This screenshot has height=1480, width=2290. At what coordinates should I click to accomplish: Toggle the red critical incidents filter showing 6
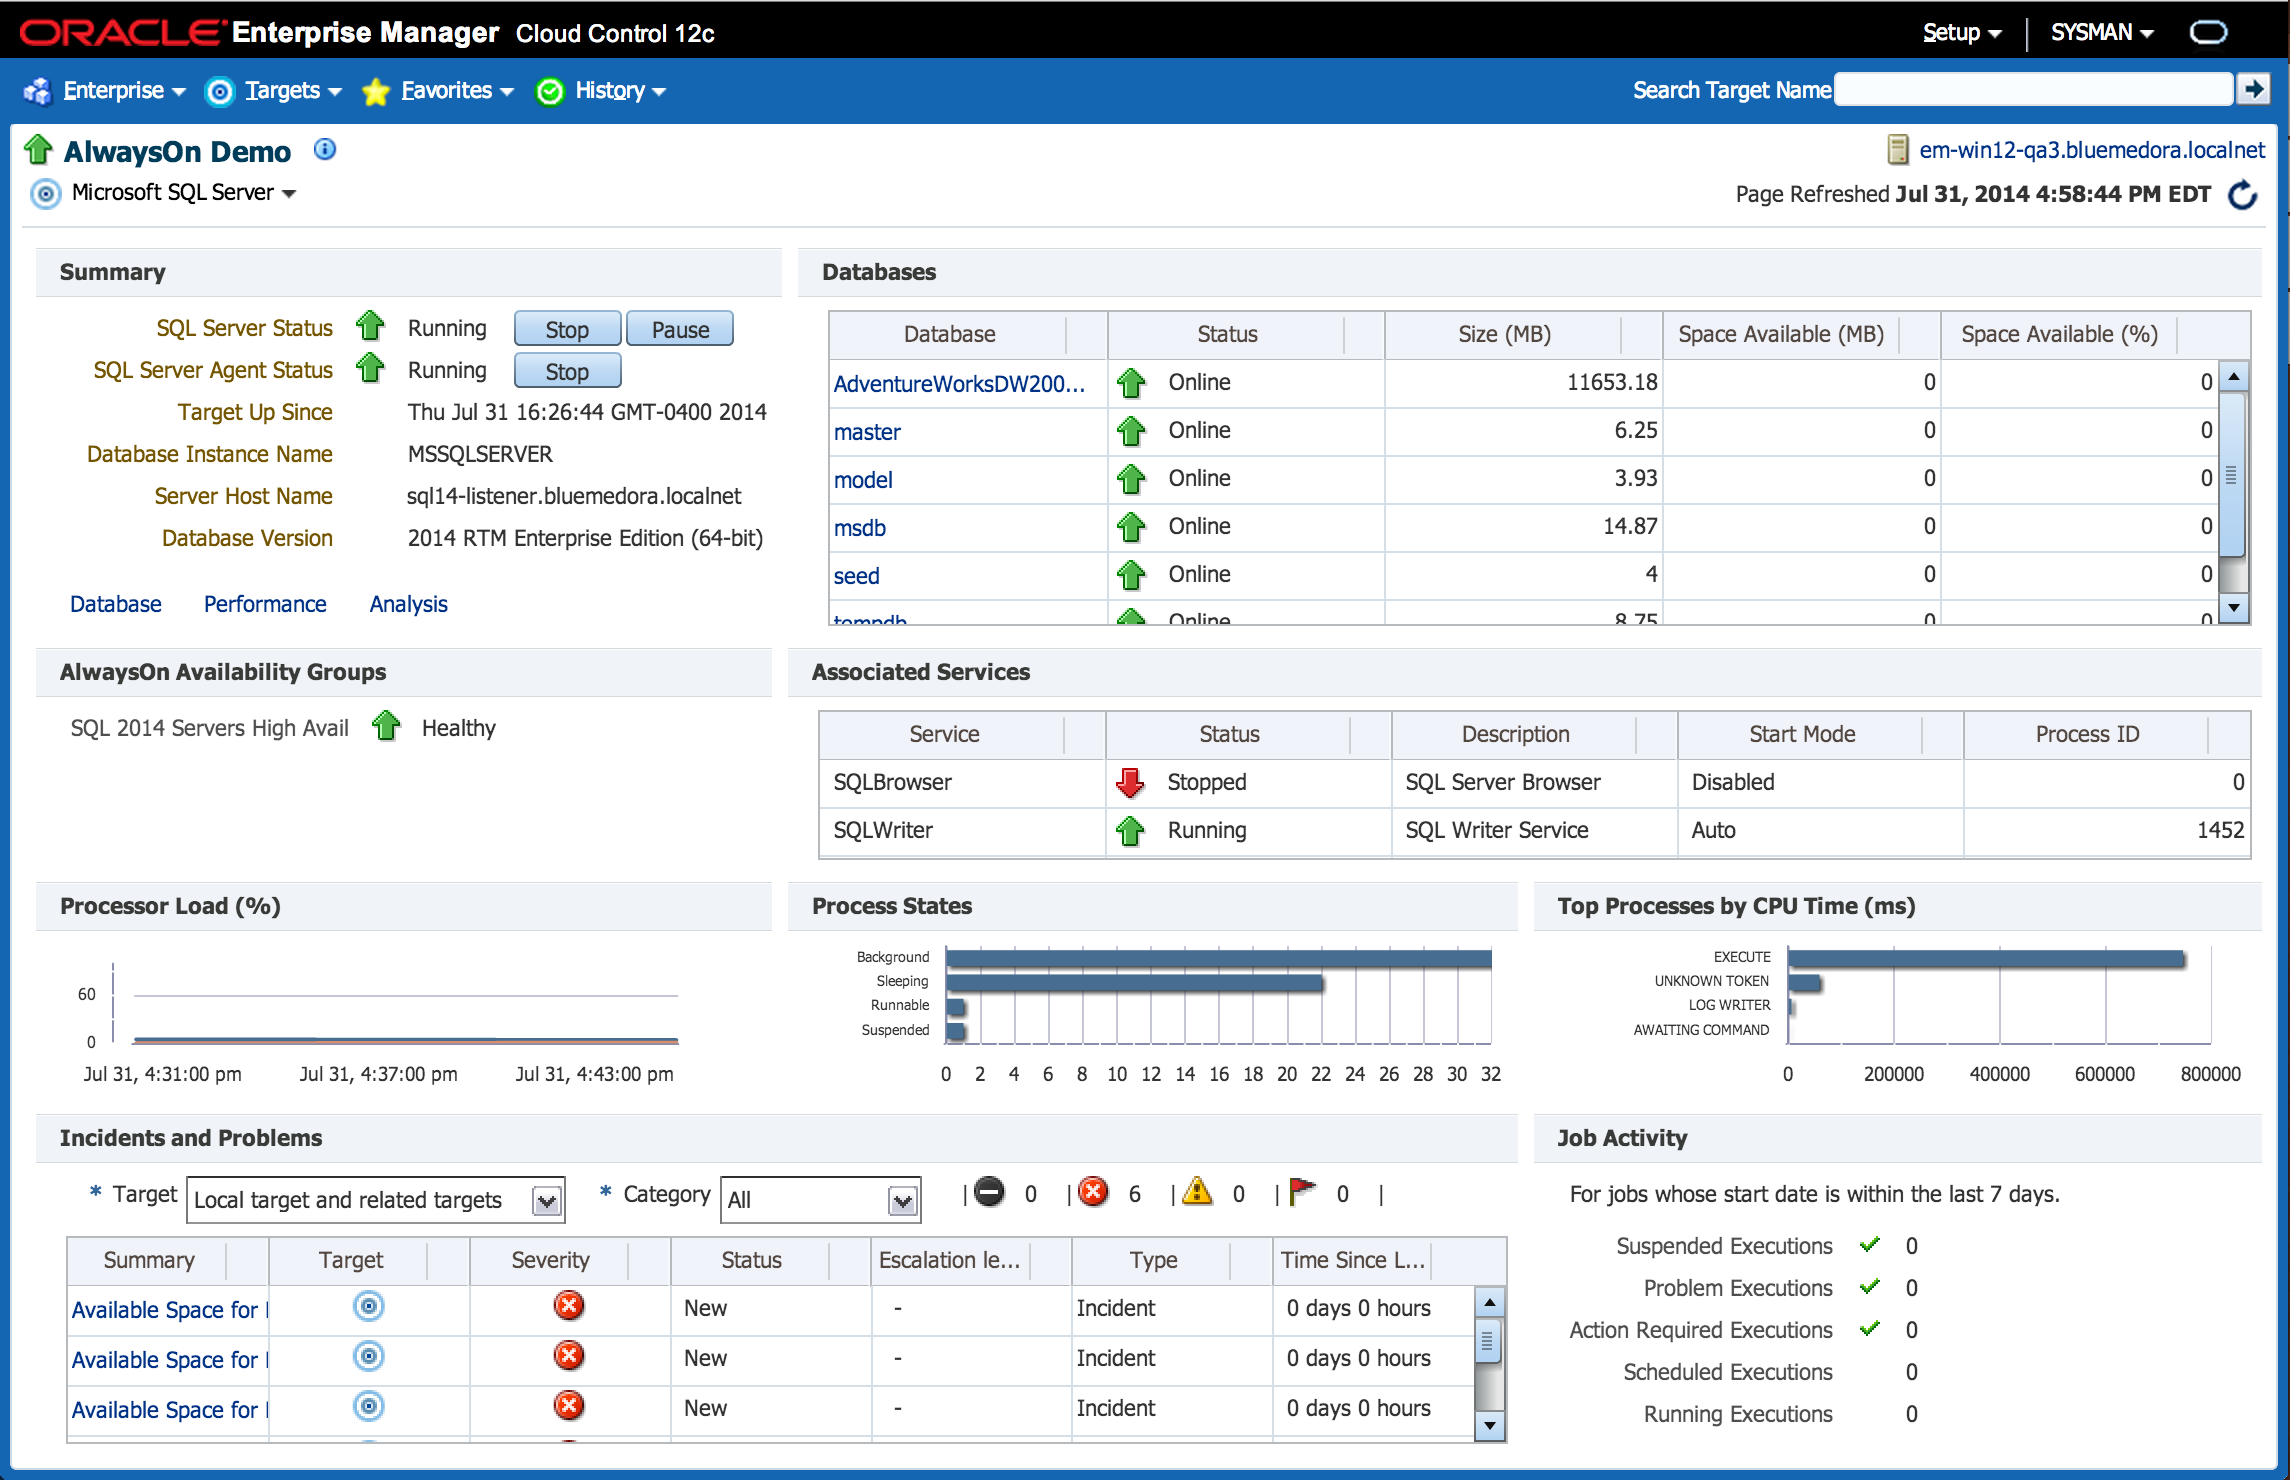point(1094,1192)
